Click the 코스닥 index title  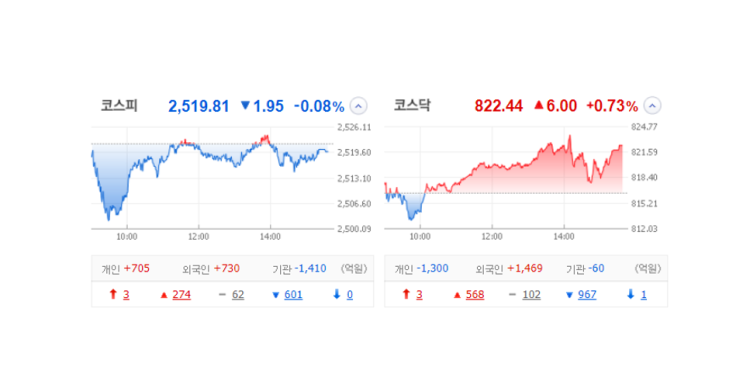point(412,105)
